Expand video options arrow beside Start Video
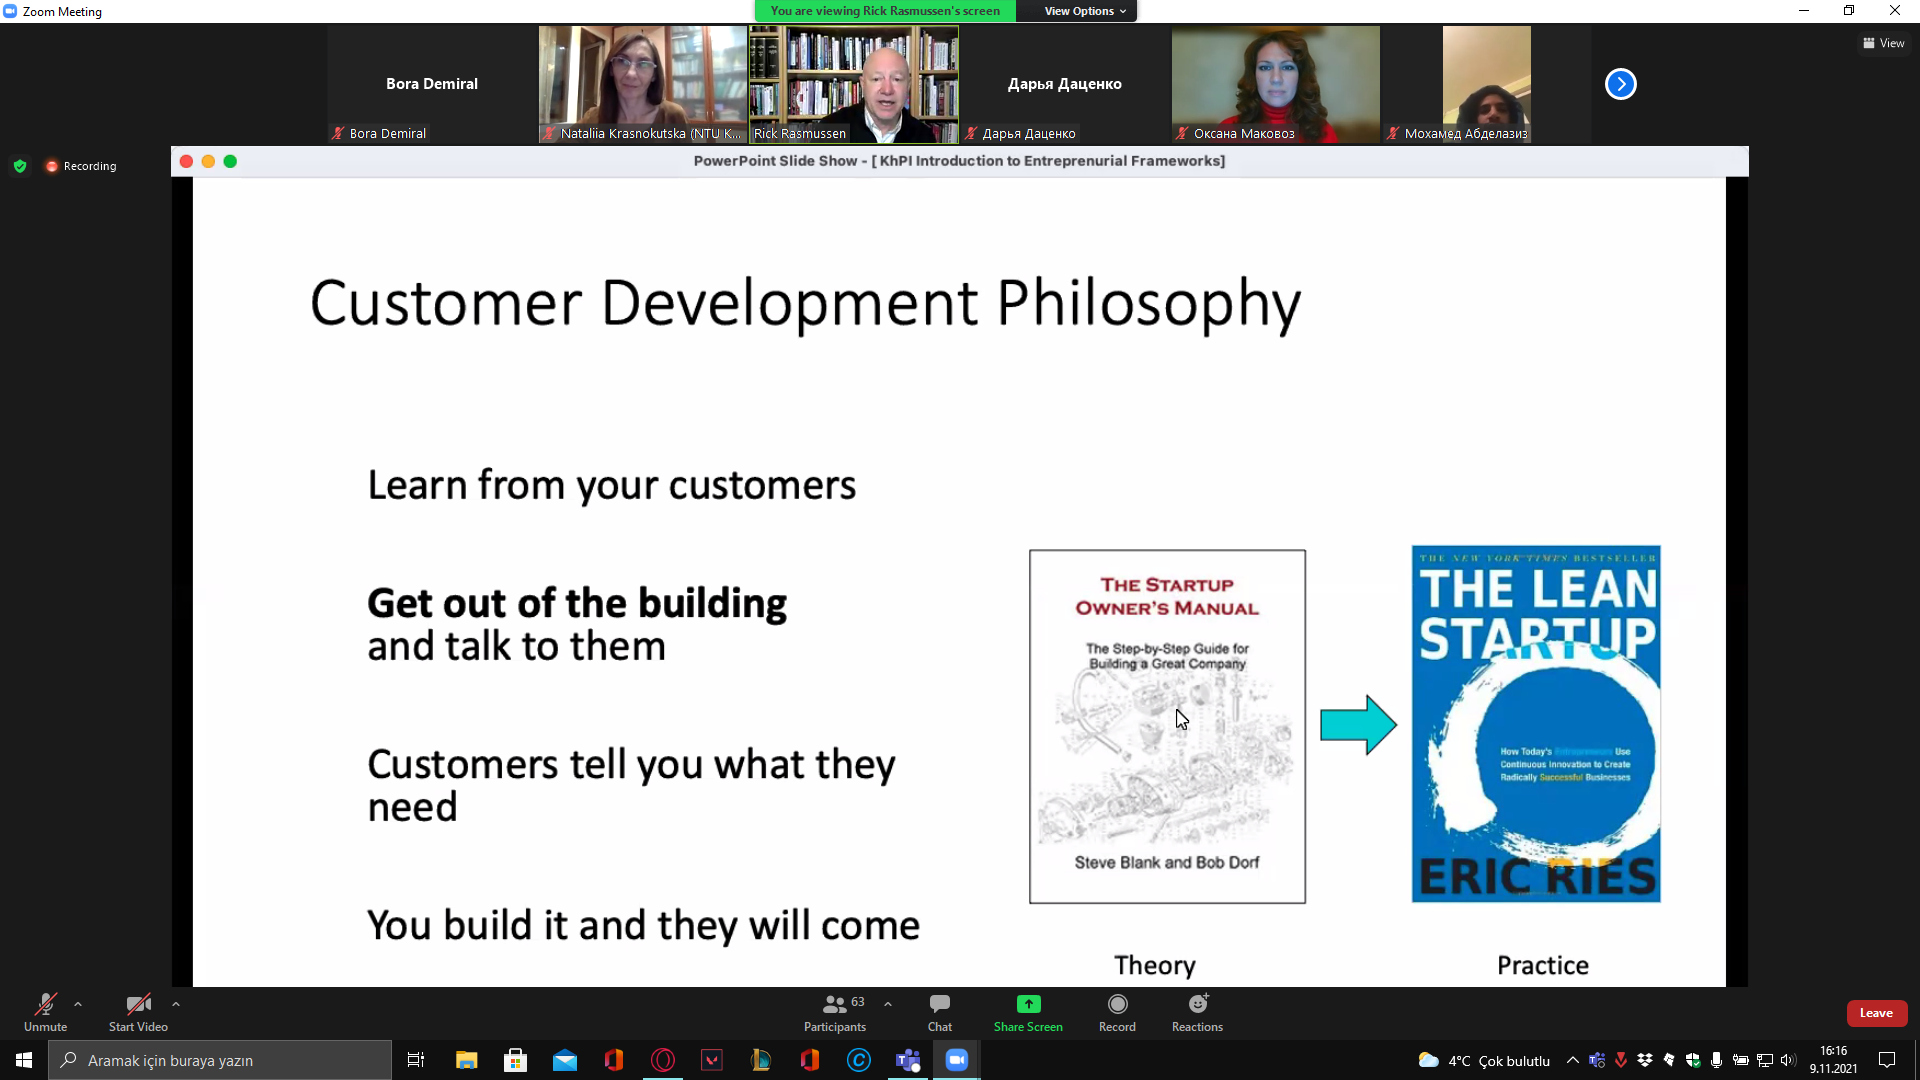1920x1080 pixels. coord(176,1003)
